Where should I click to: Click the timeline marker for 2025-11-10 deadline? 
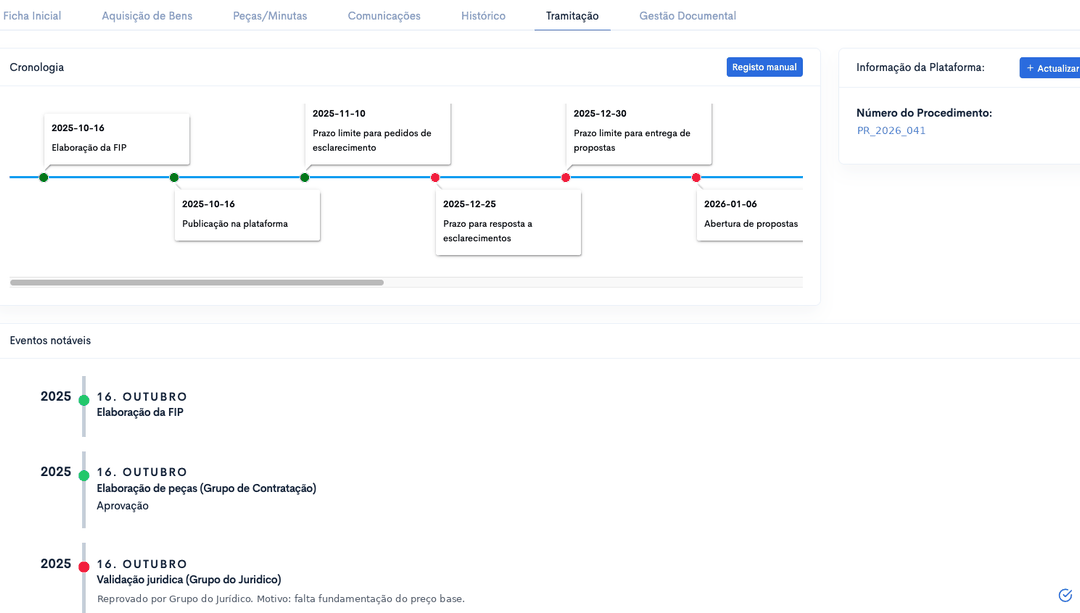(x=304, y=178)
